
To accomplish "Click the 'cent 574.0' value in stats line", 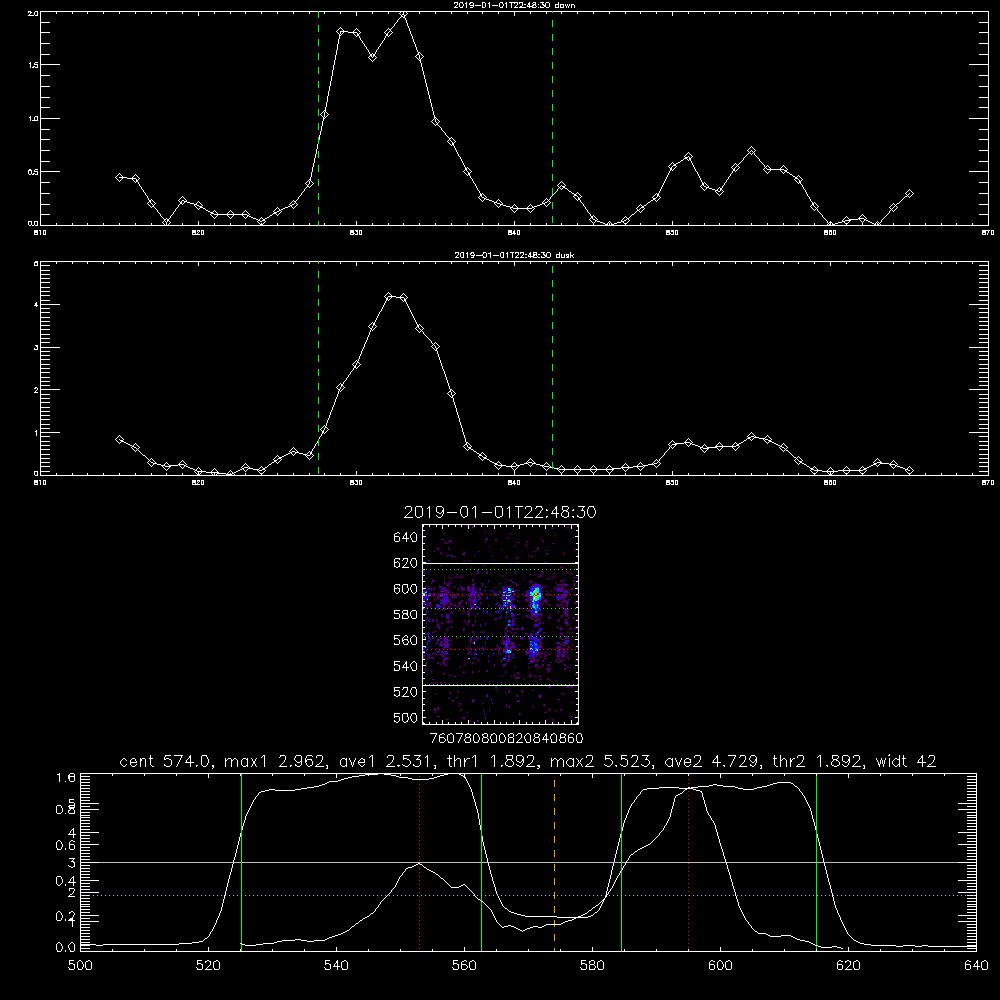I will (x=166, y=761).
